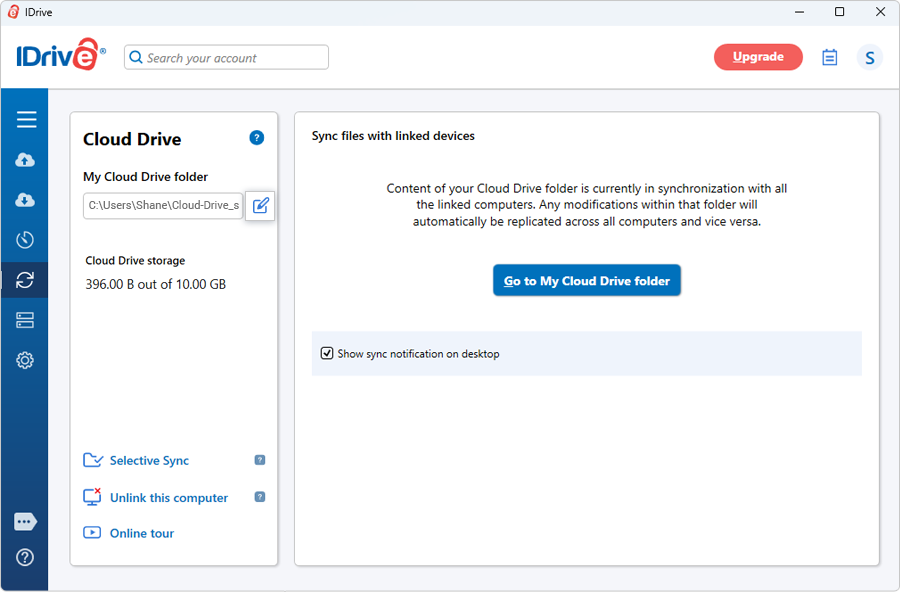Minimize the IDrive window
The height and width of the screenshot is (592, 900).
[x=799, y=12]
